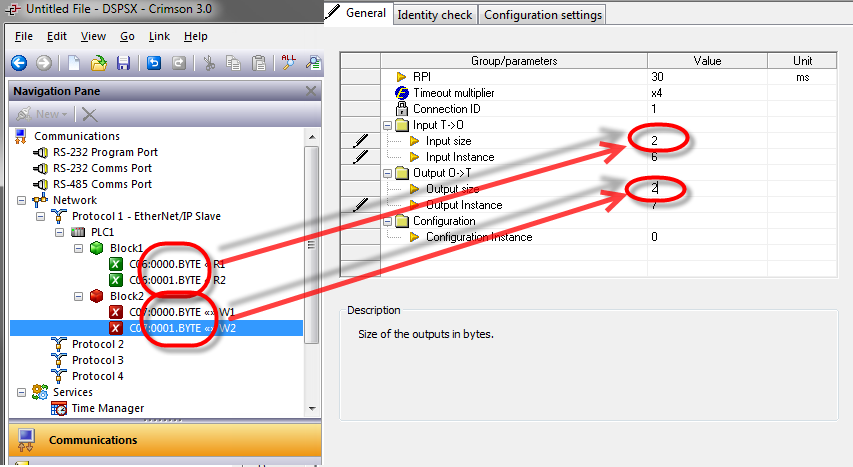Cut selection with scissors icon
The height and width of the screenshot is (467, 853).
209,63
